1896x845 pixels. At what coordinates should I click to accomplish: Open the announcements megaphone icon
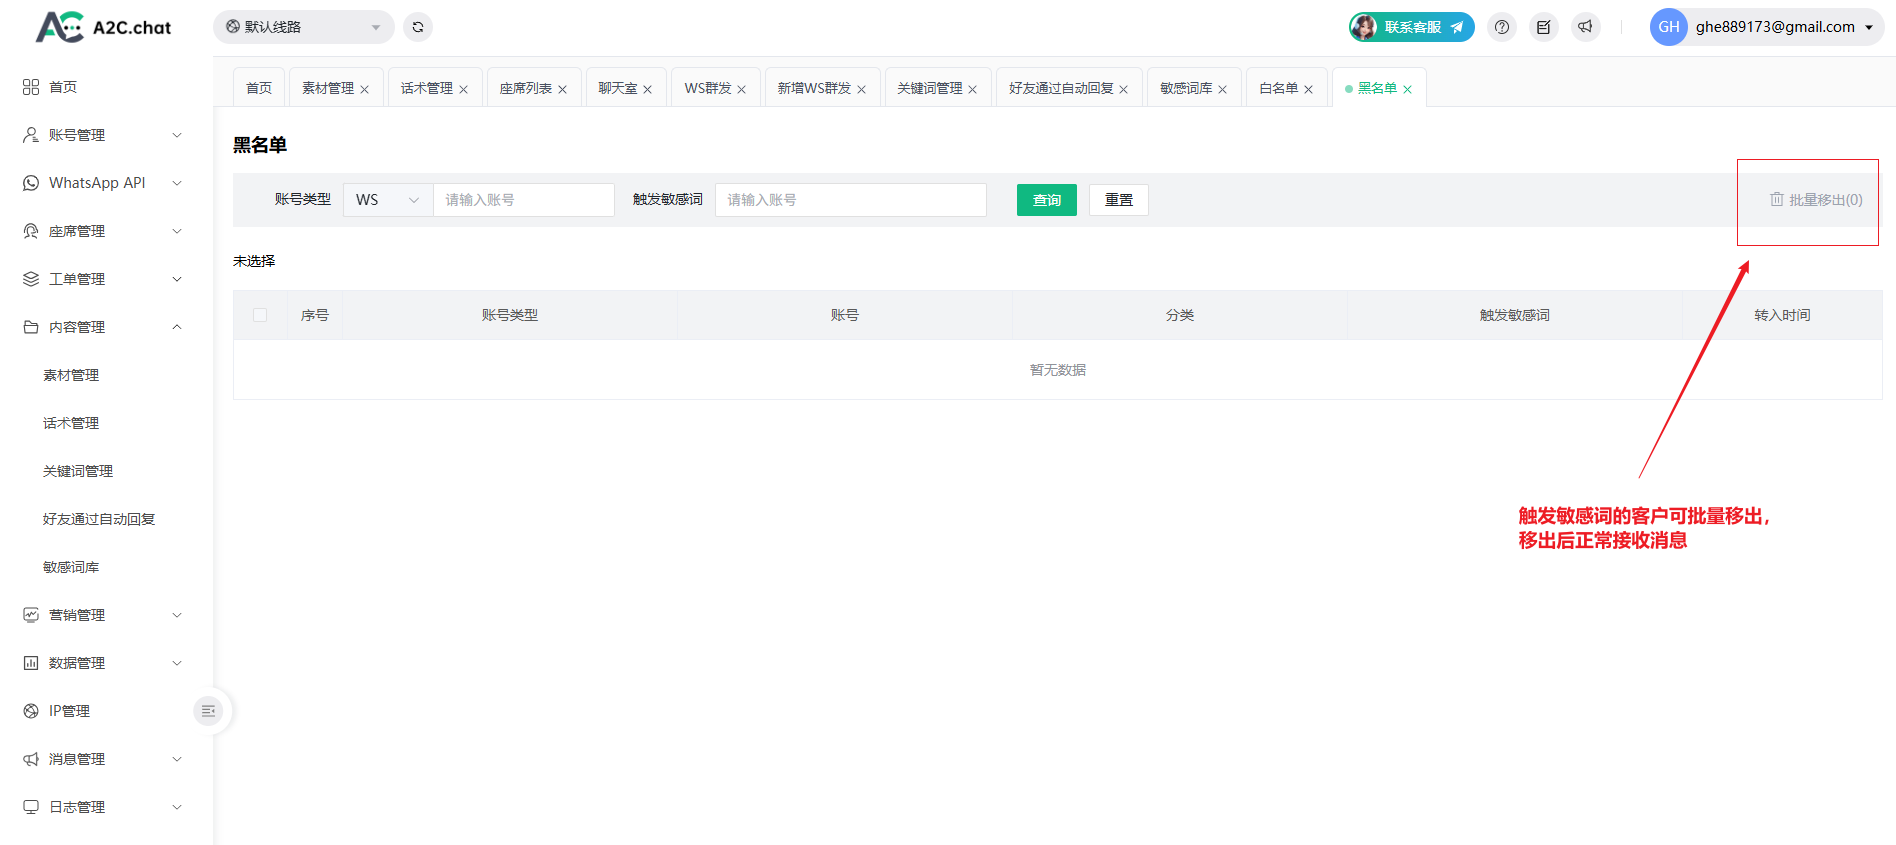coord(1585,27)
